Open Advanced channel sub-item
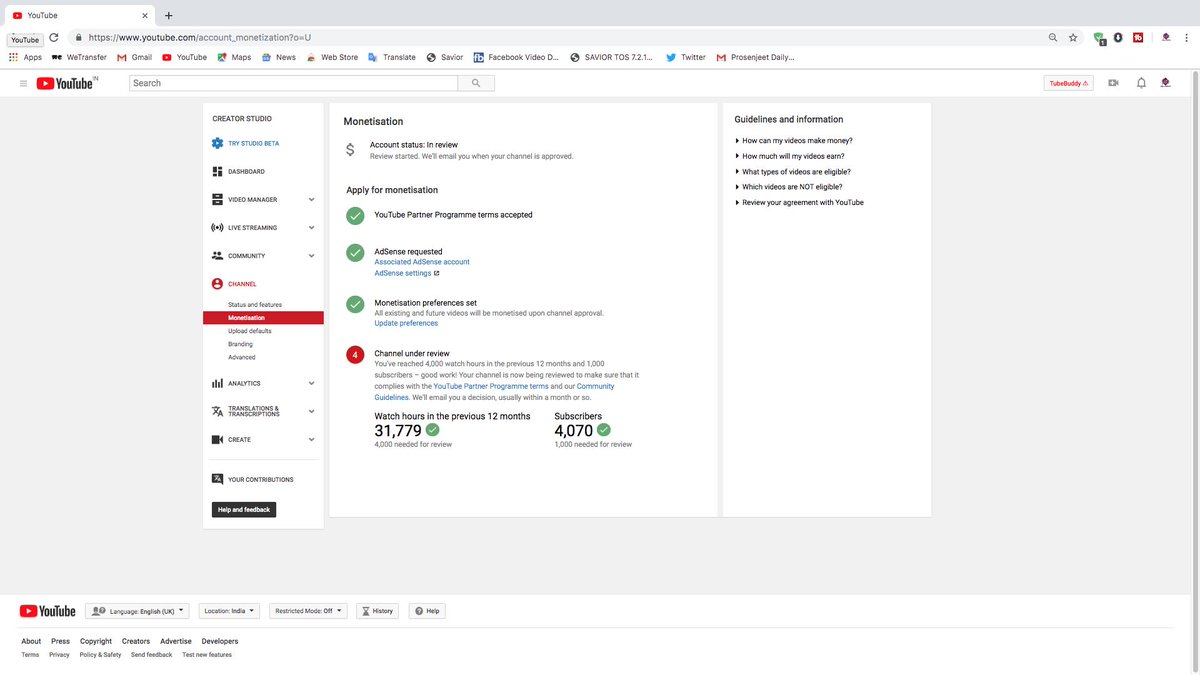1200x675 pixels. (241, 357)
